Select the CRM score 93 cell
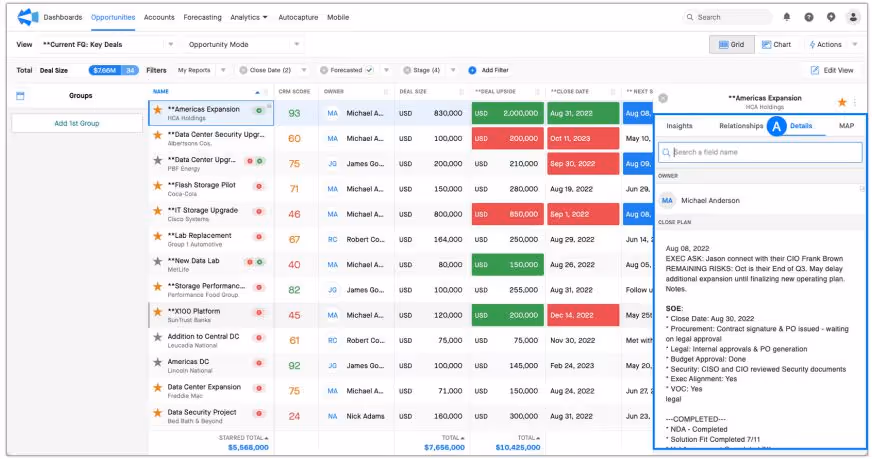Screen dimensions: 872x459 [x=295, y=113]
